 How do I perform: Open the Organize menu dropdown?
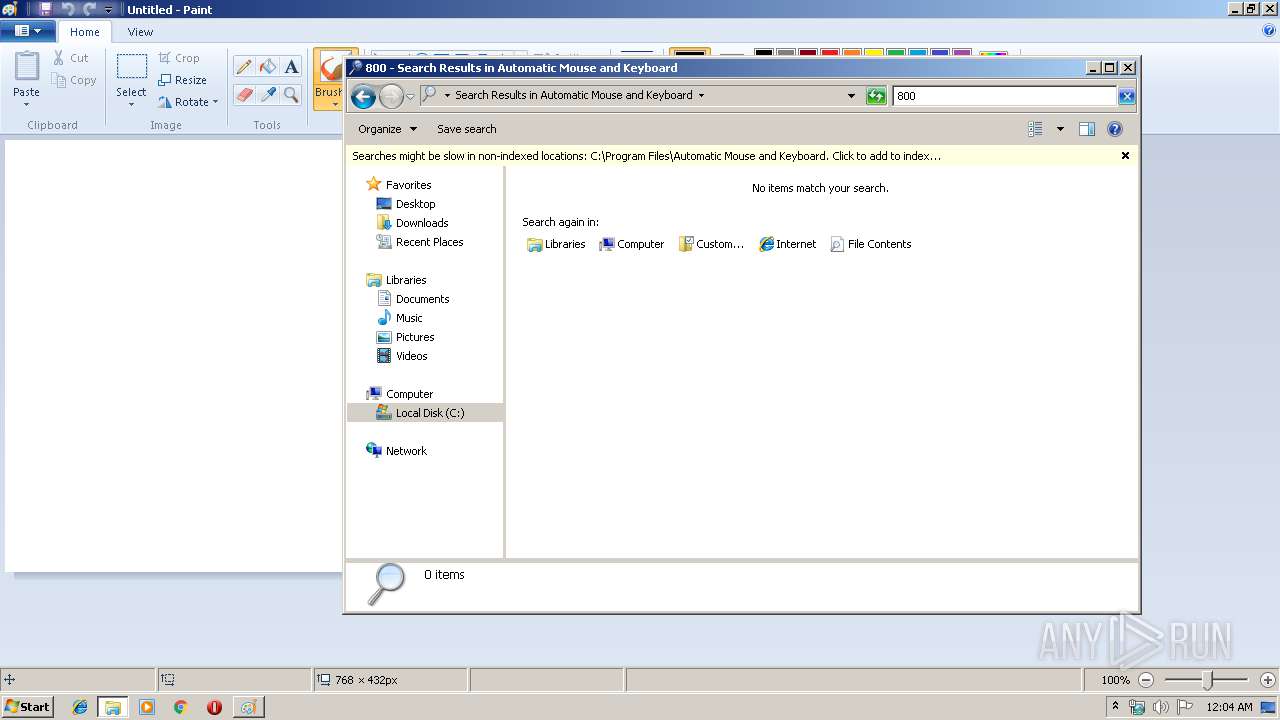(387, 129)
